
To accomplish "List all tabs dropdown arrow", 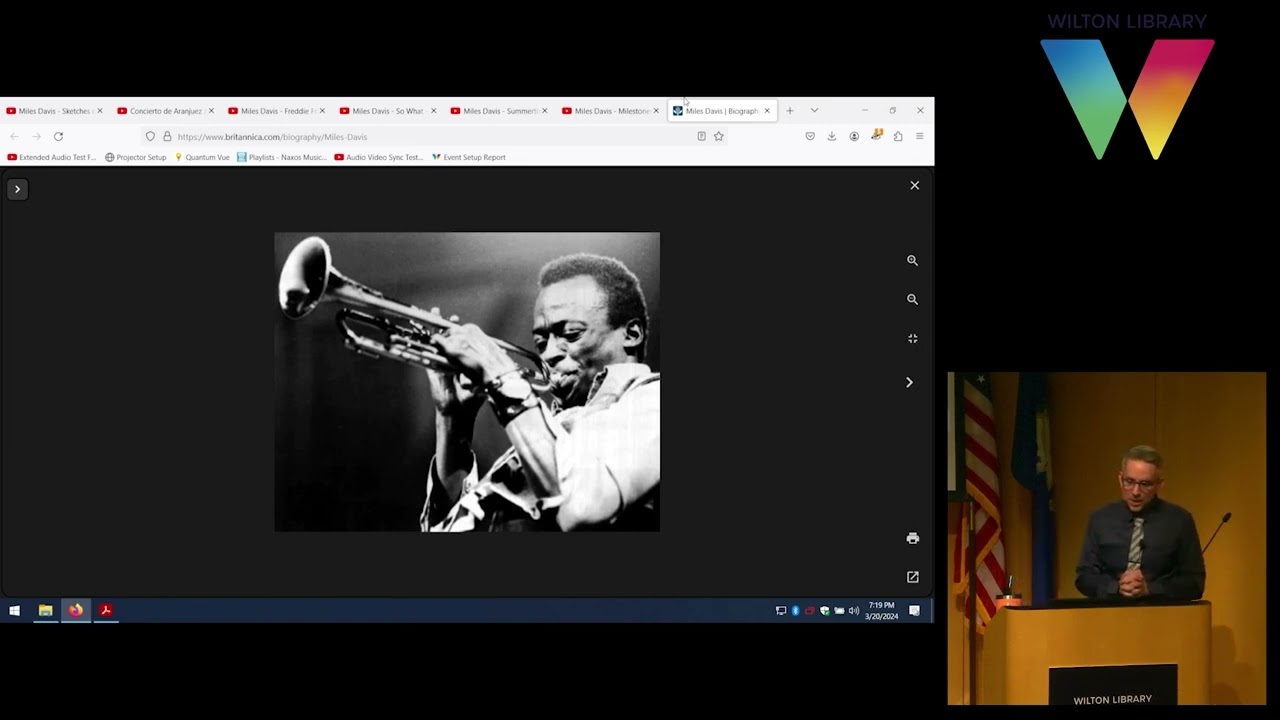I will click(814, 111).
